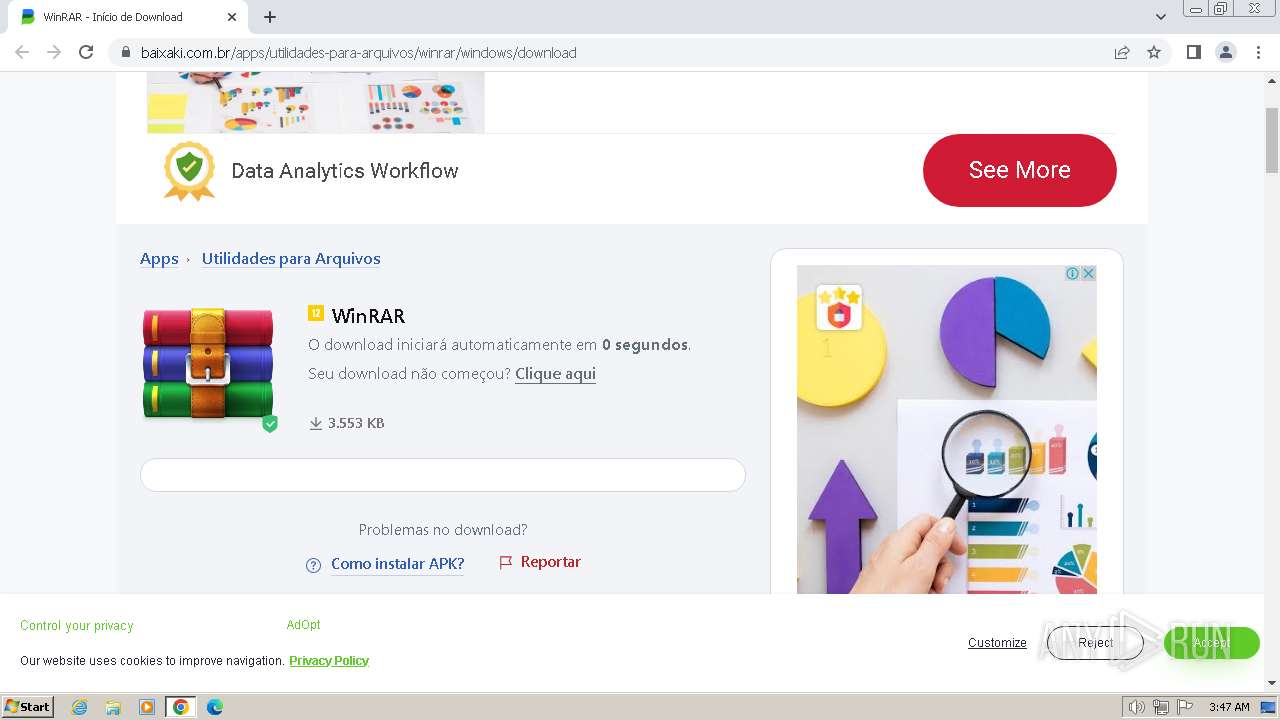Screen dimensions: 1280x720
Task: Click the empty download progress bar
Action: (443, 475)
